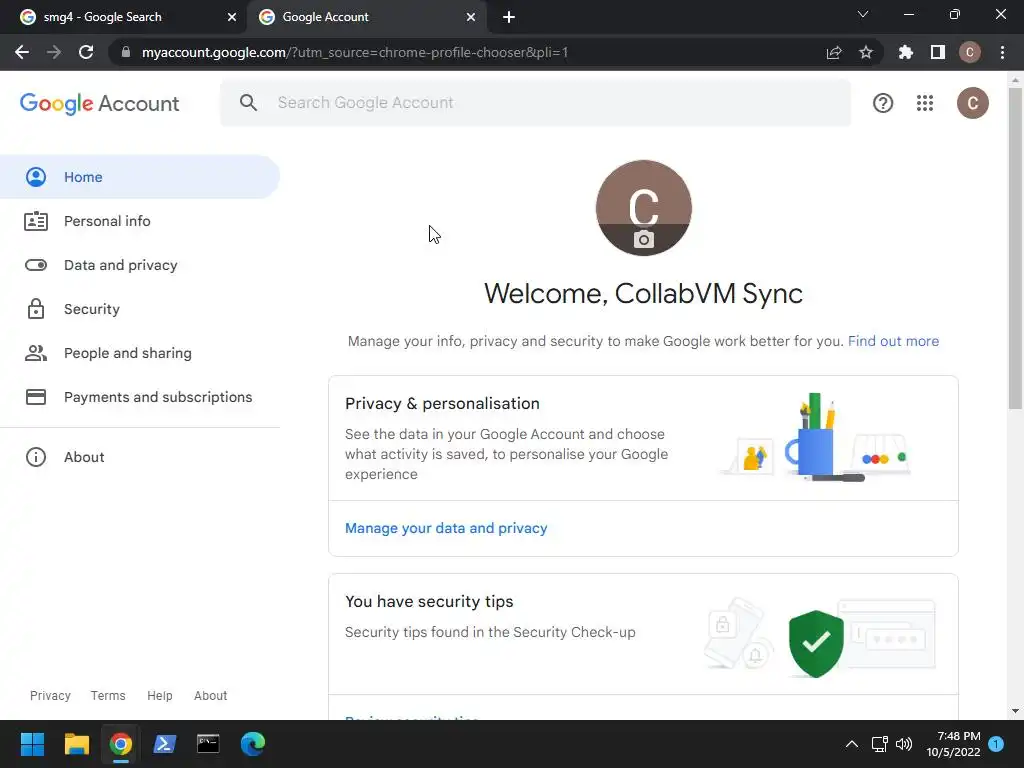Open the tab search chevron

[863, 14]
